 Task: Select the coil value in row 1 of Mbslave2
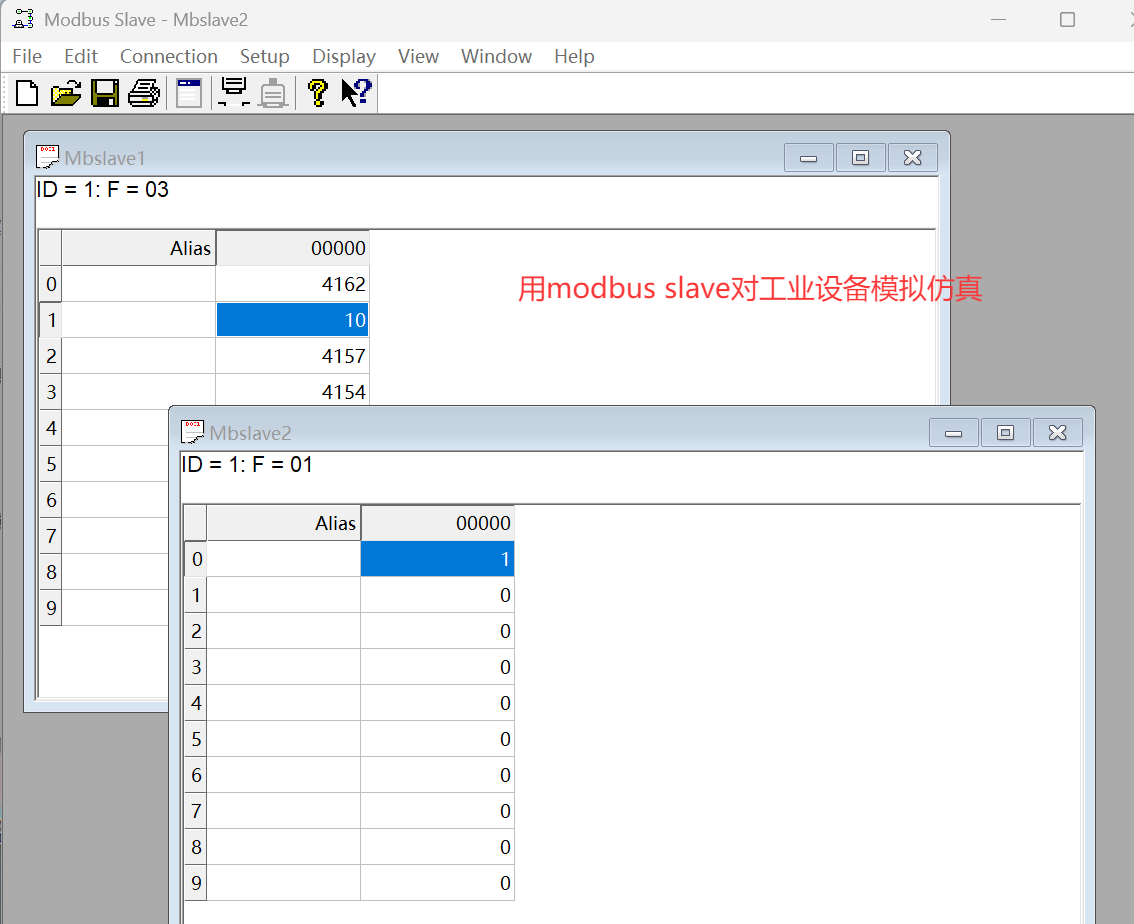pyautogui.click(x=438, y=595)
